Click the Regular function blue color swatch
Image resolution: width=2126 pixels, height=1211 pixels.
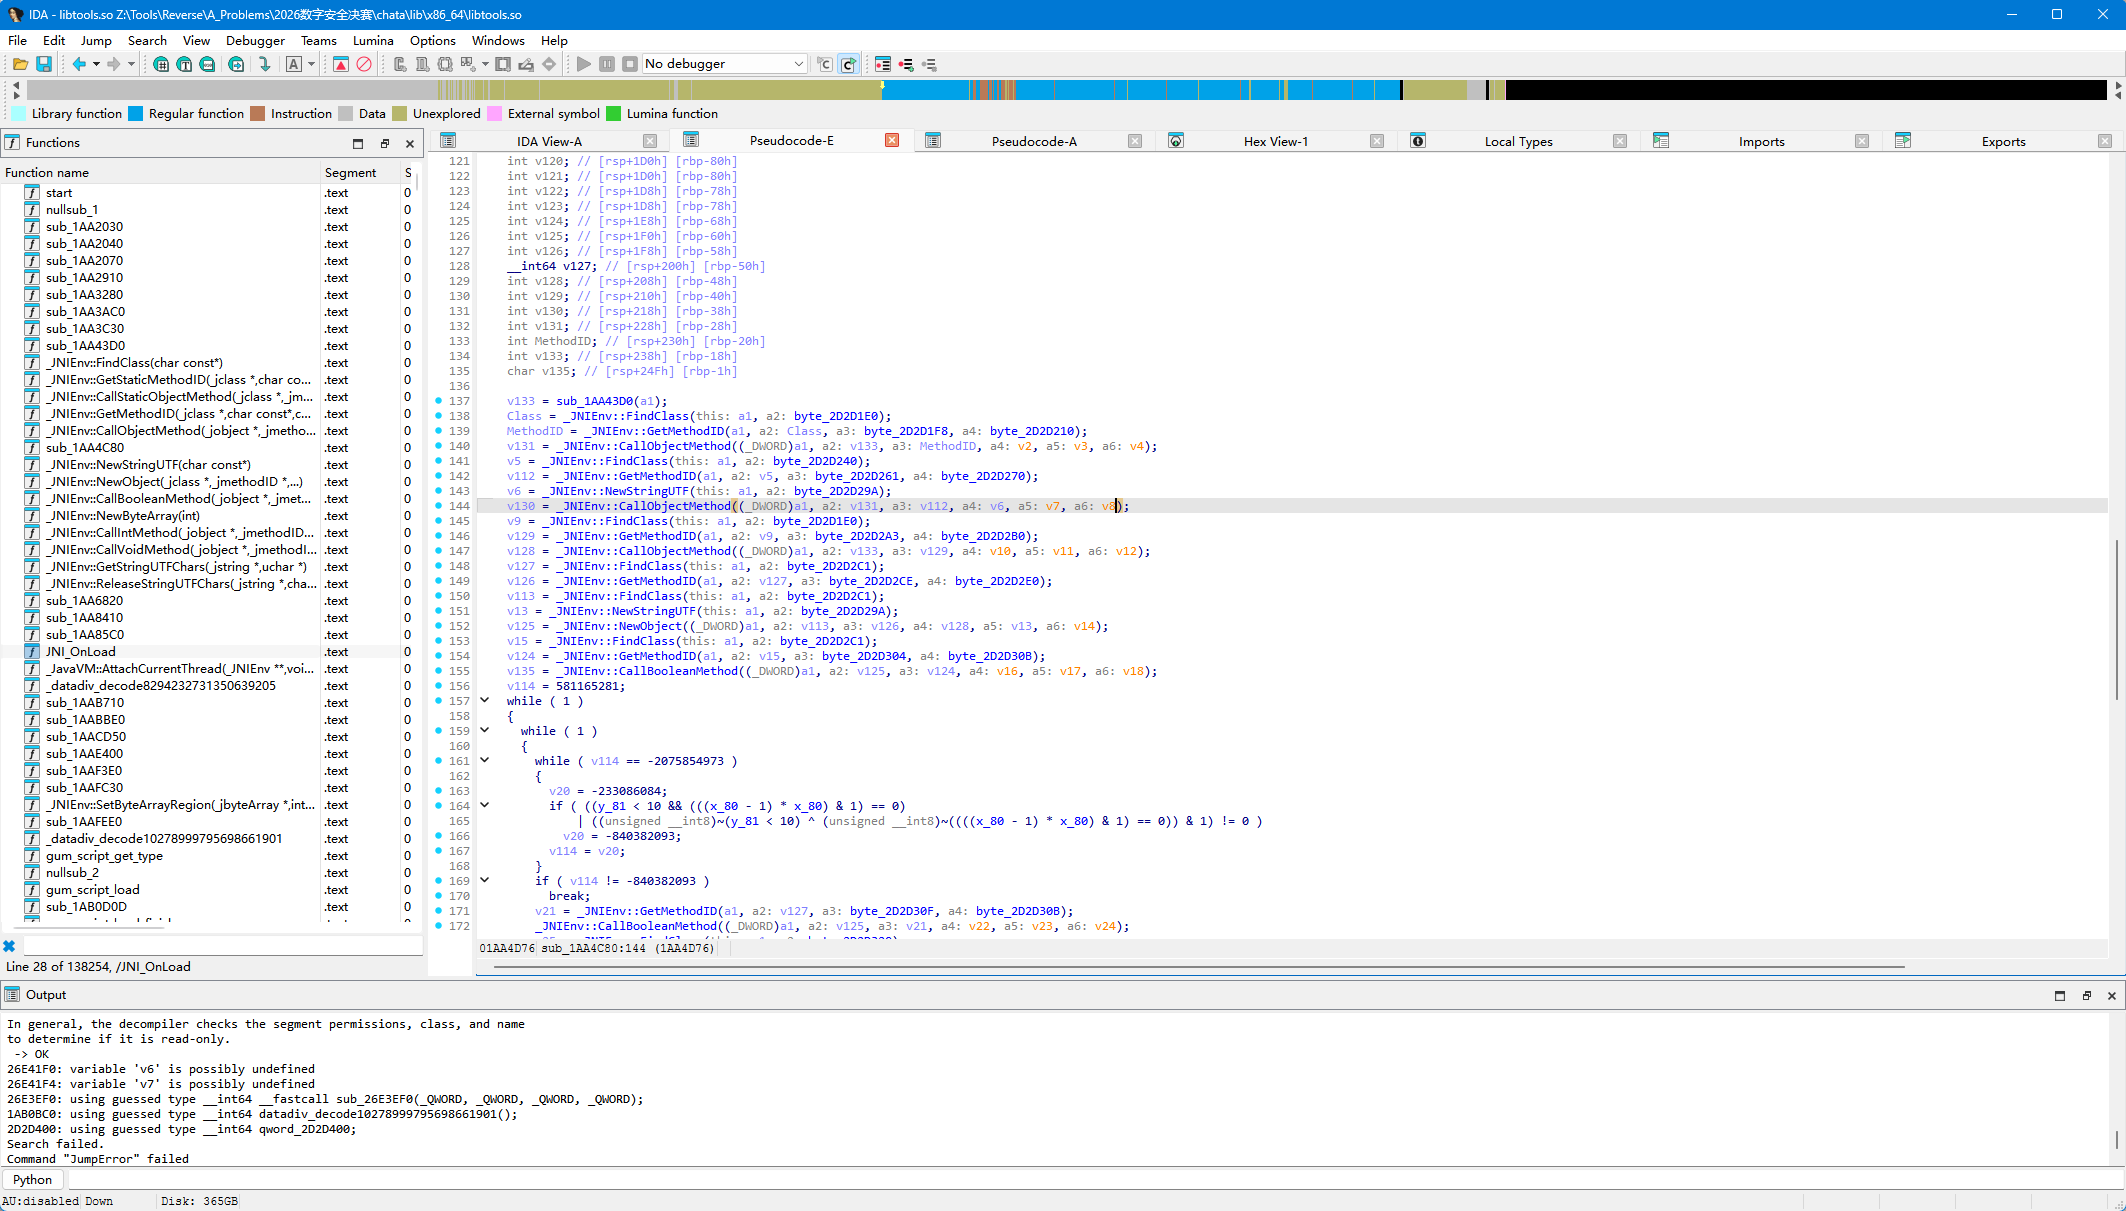point(136,114)
